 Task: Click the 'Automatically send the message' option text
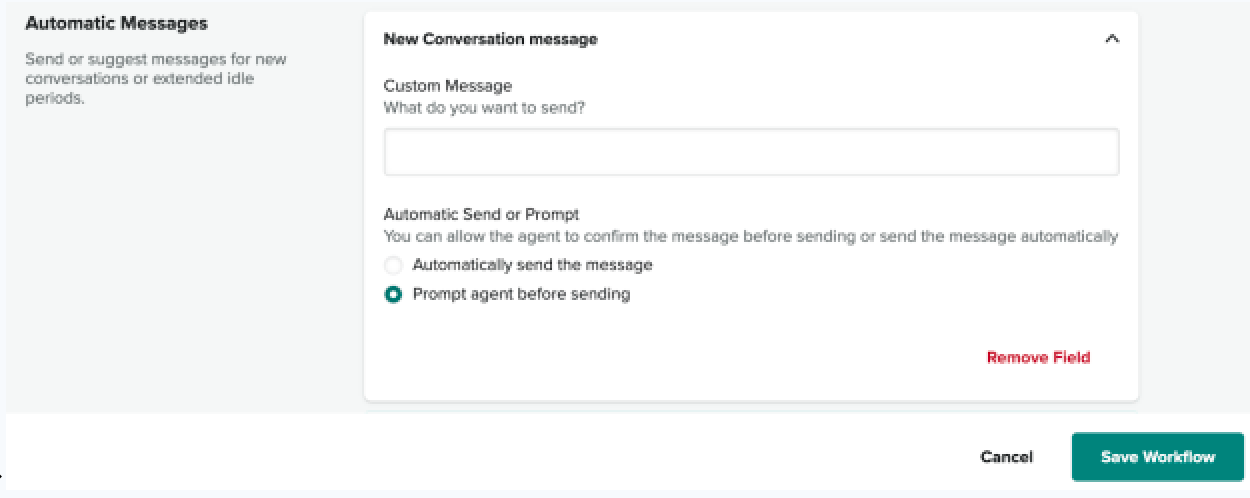532,265
